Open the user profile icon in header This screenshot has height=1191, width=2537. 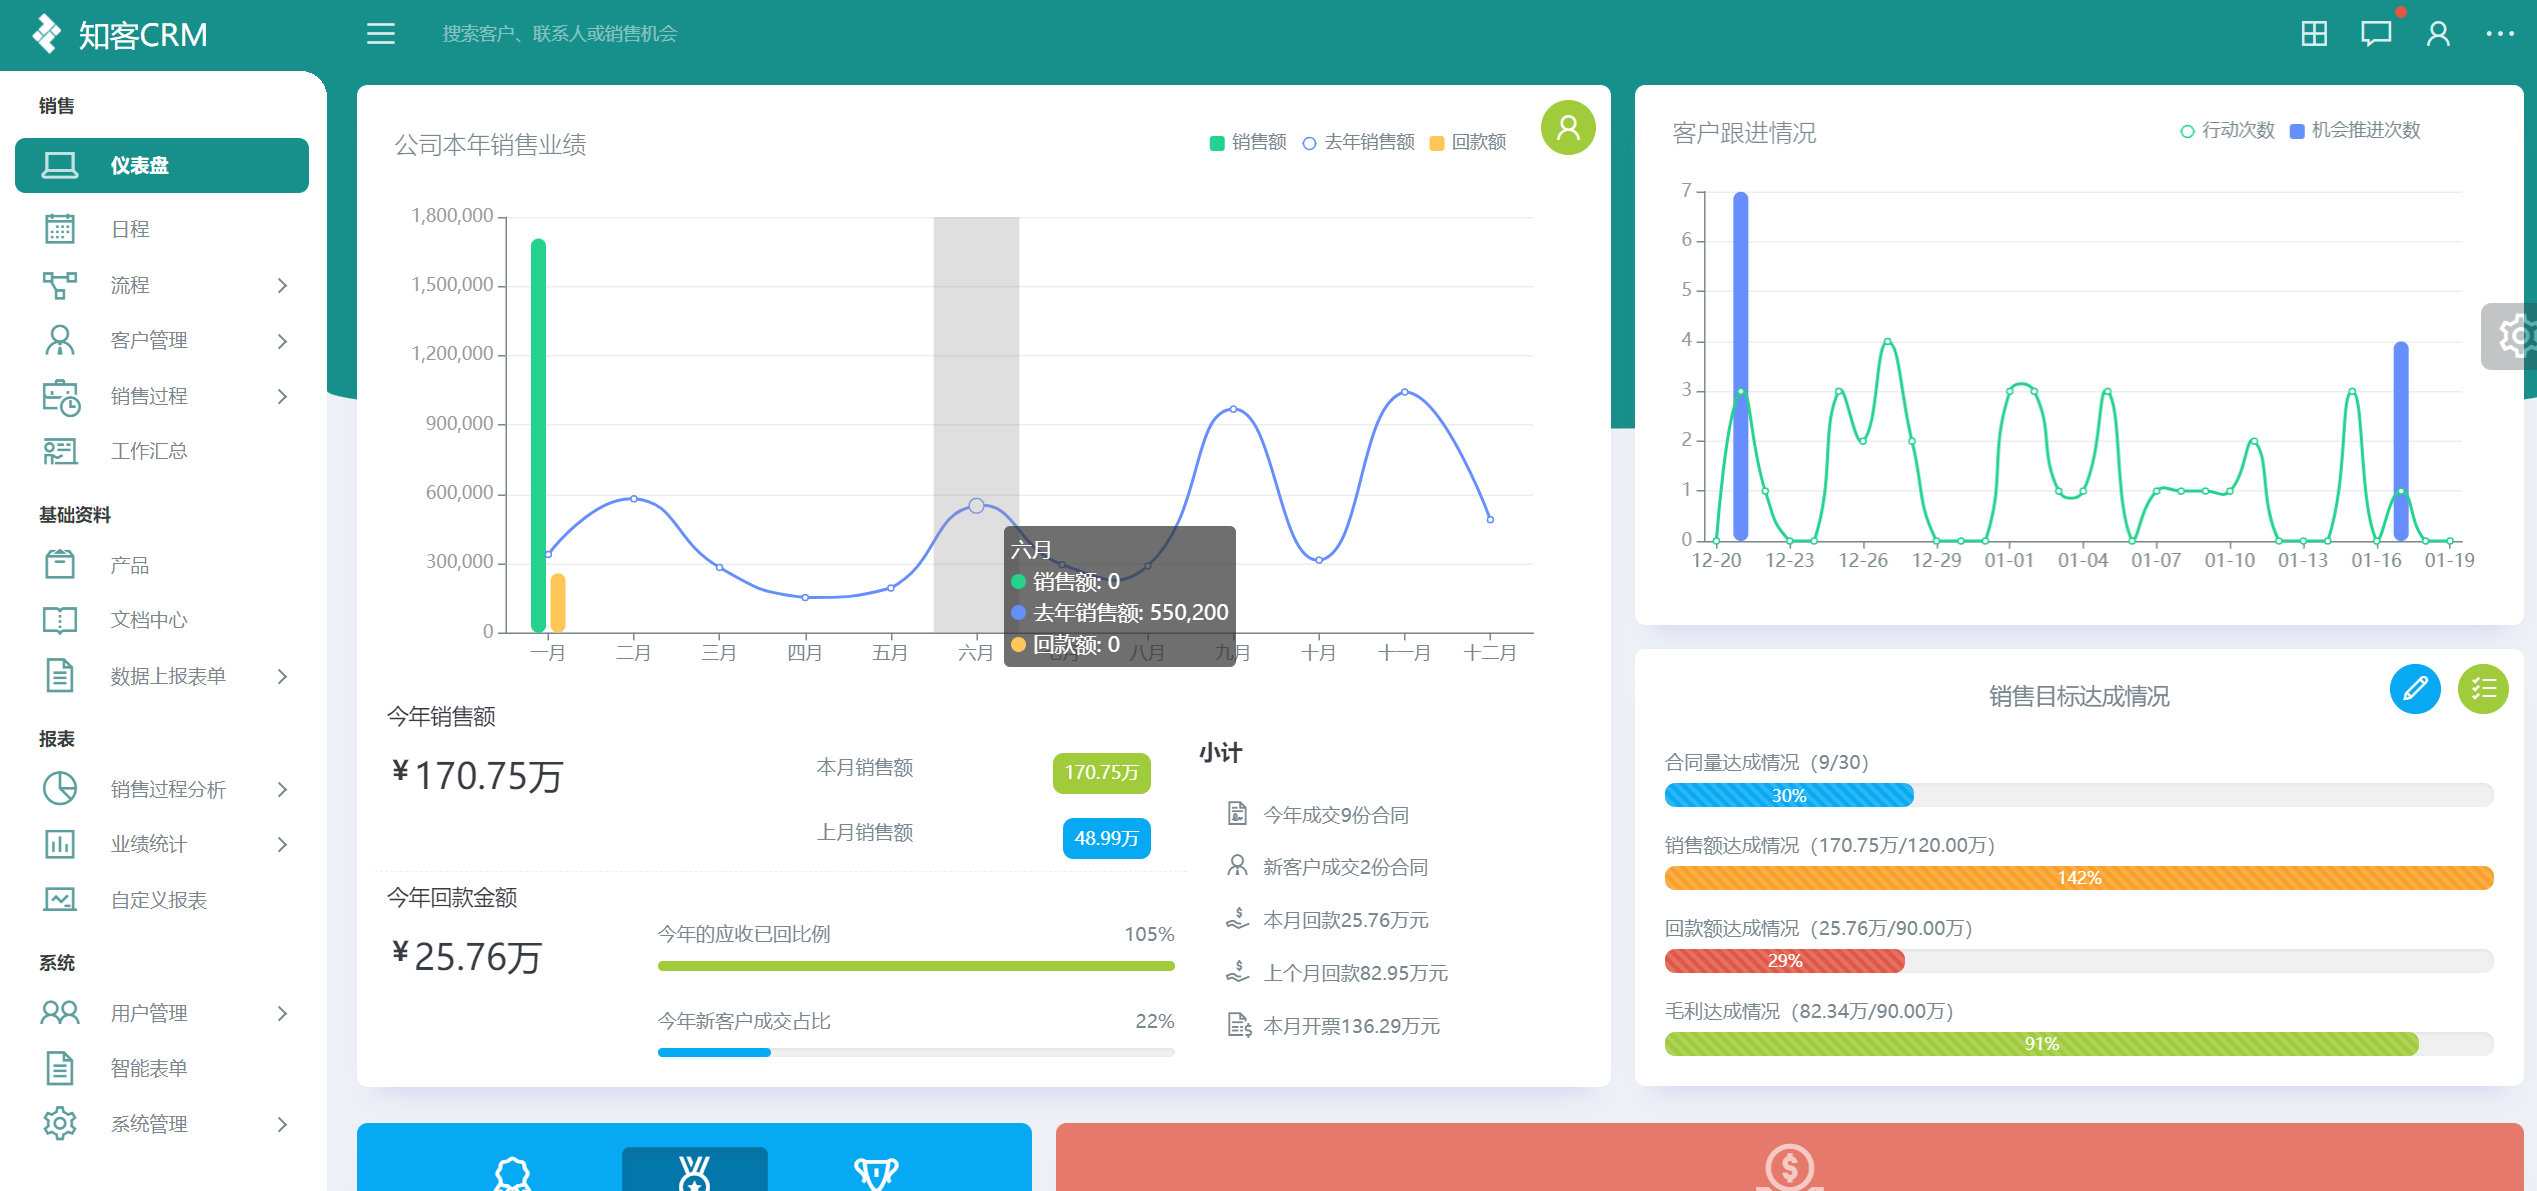point(2438,34)
